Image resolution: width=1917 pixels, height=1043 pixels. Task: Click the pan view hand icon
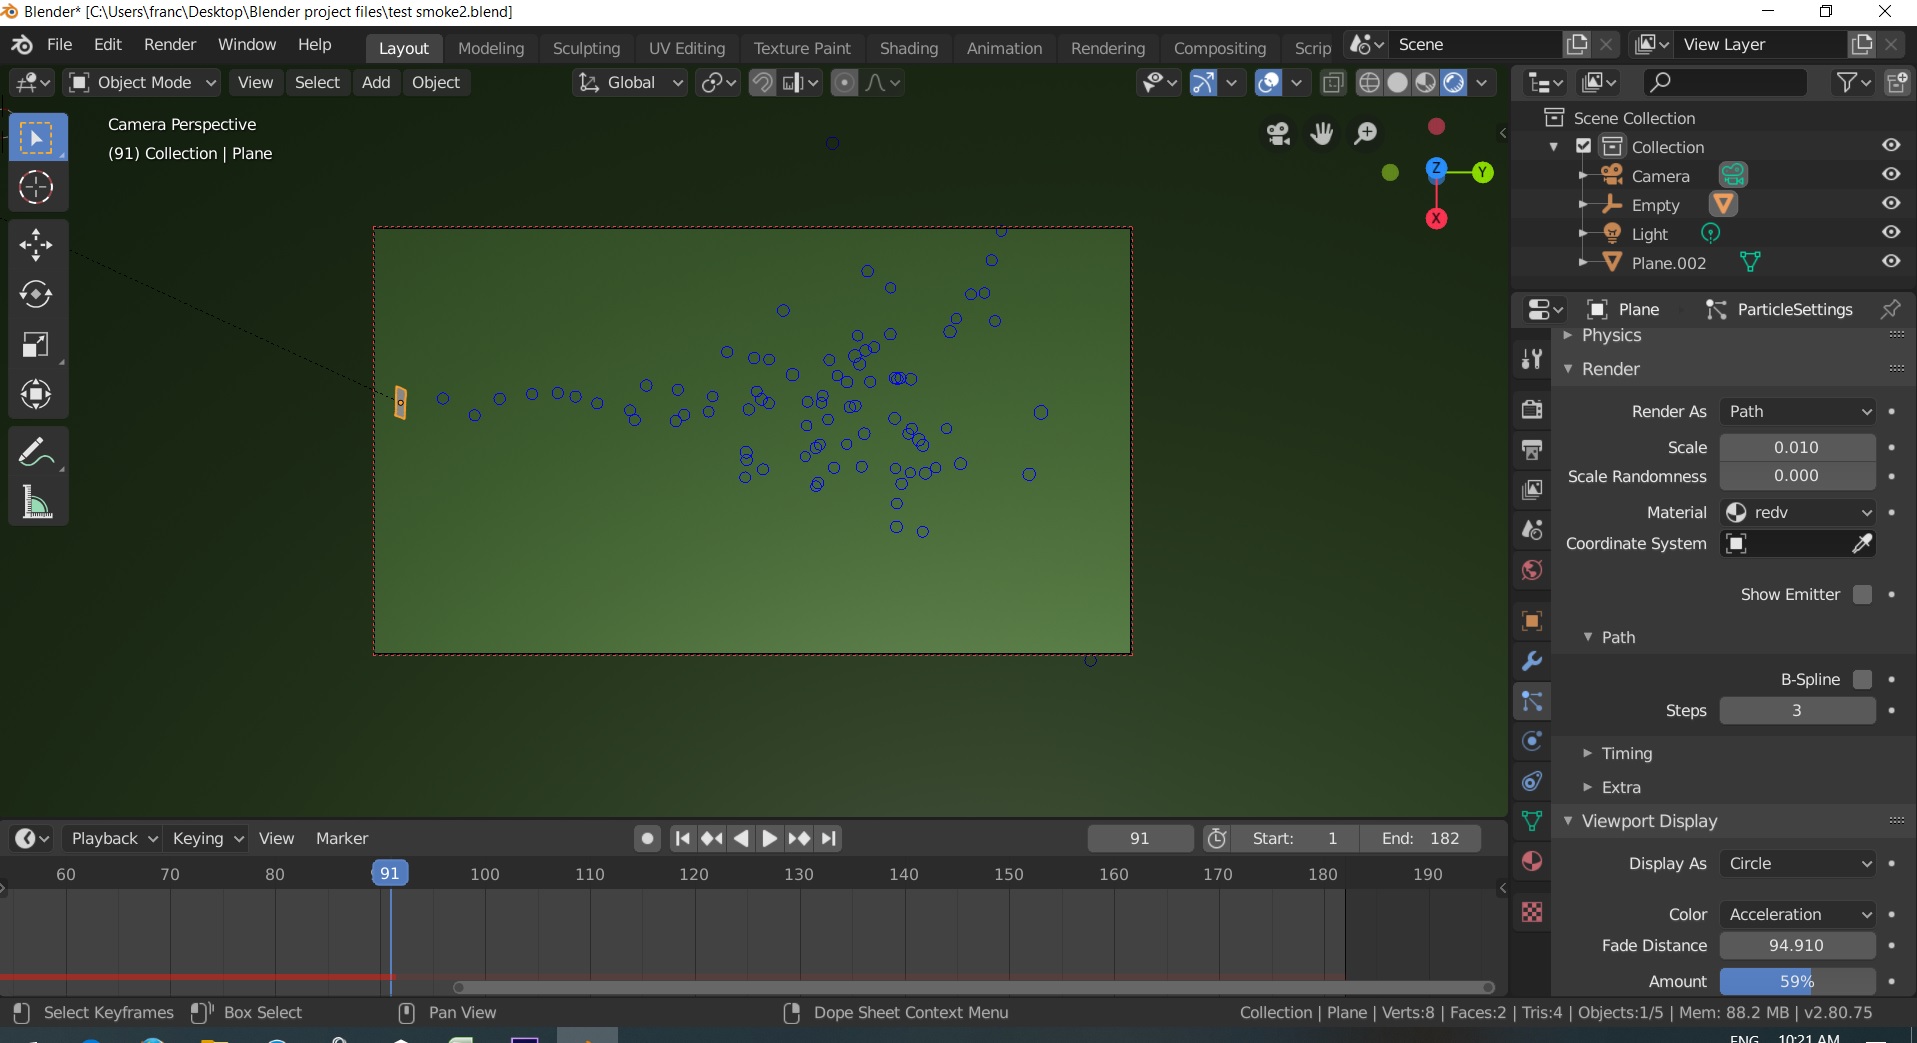[1322, 133]
